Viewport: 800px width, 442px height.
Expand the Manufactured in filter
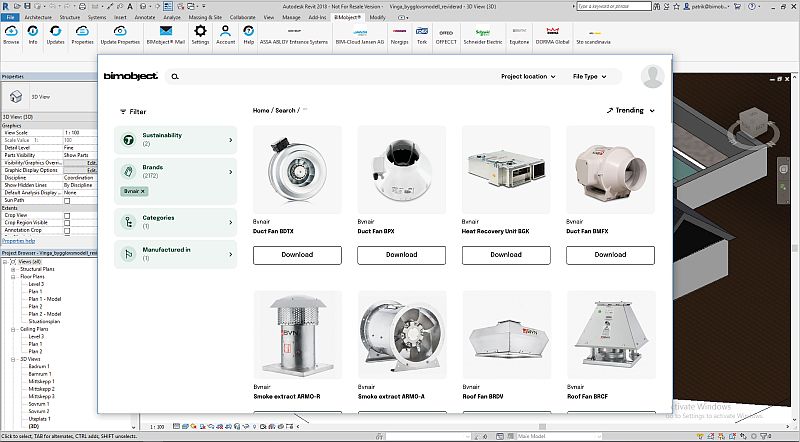click(176, 254)
